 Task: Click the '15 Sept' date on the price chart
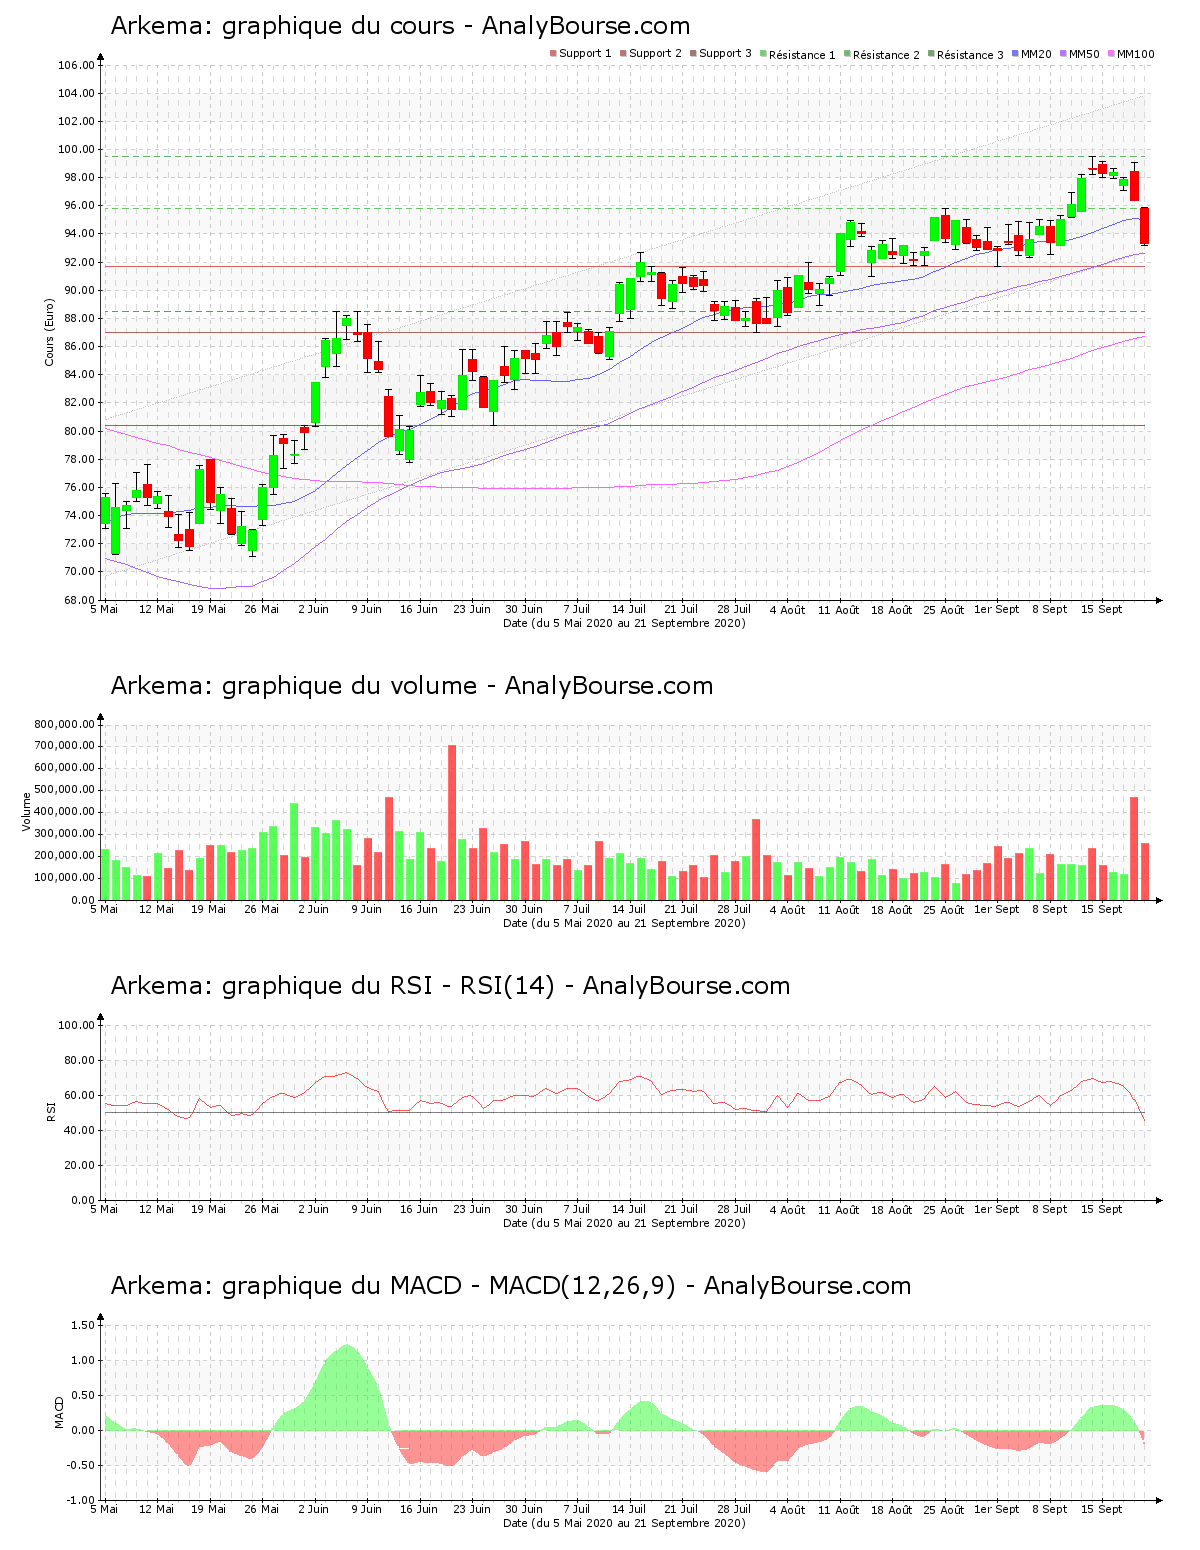1102,609
